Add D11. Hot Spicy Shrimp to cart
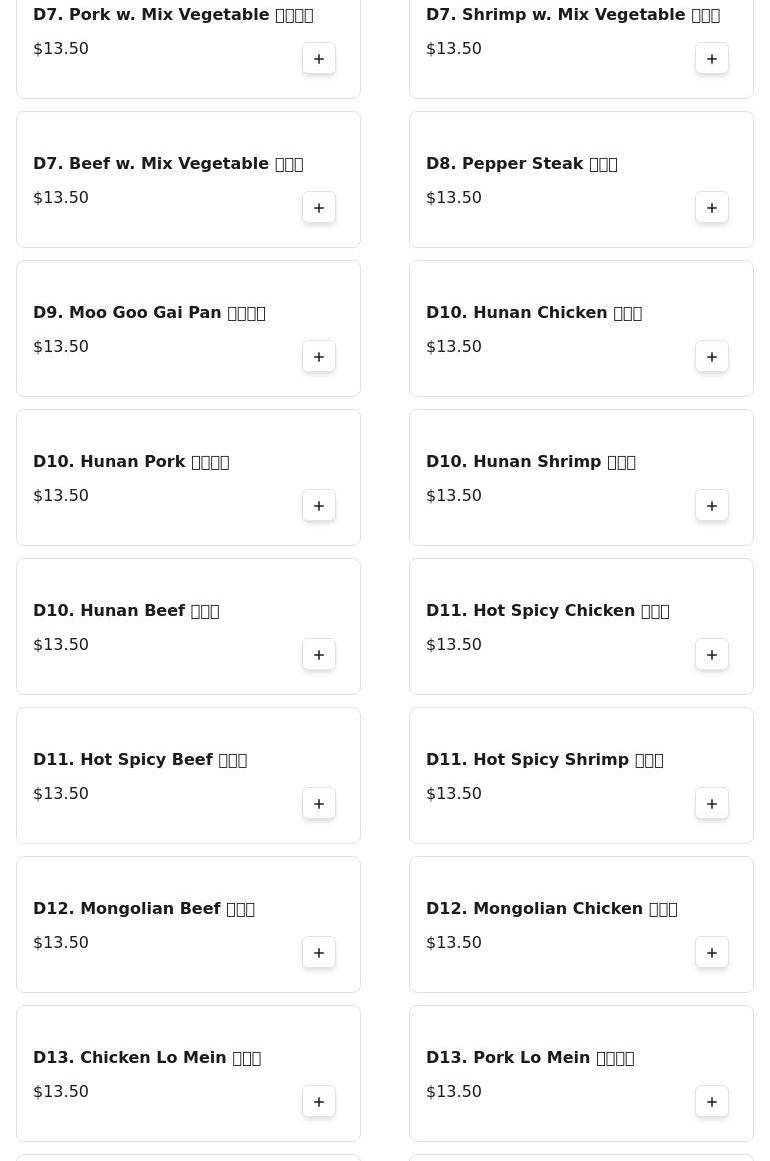The height and width of the screenshot is (1161, 770). click(x=712, y=803)
